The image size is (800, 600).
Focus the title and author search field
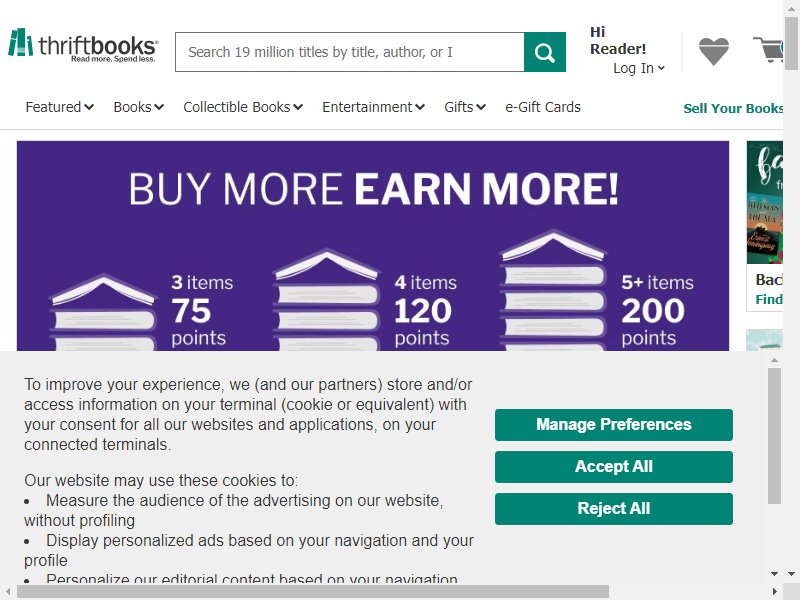pos(349,52)
